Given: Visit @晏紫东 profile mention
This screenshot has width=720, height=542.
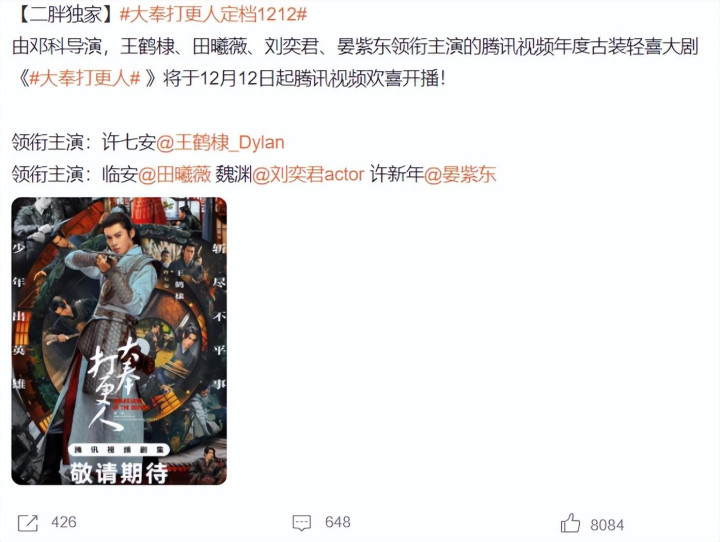Looking at the screenshot, I should click(460, 175).
